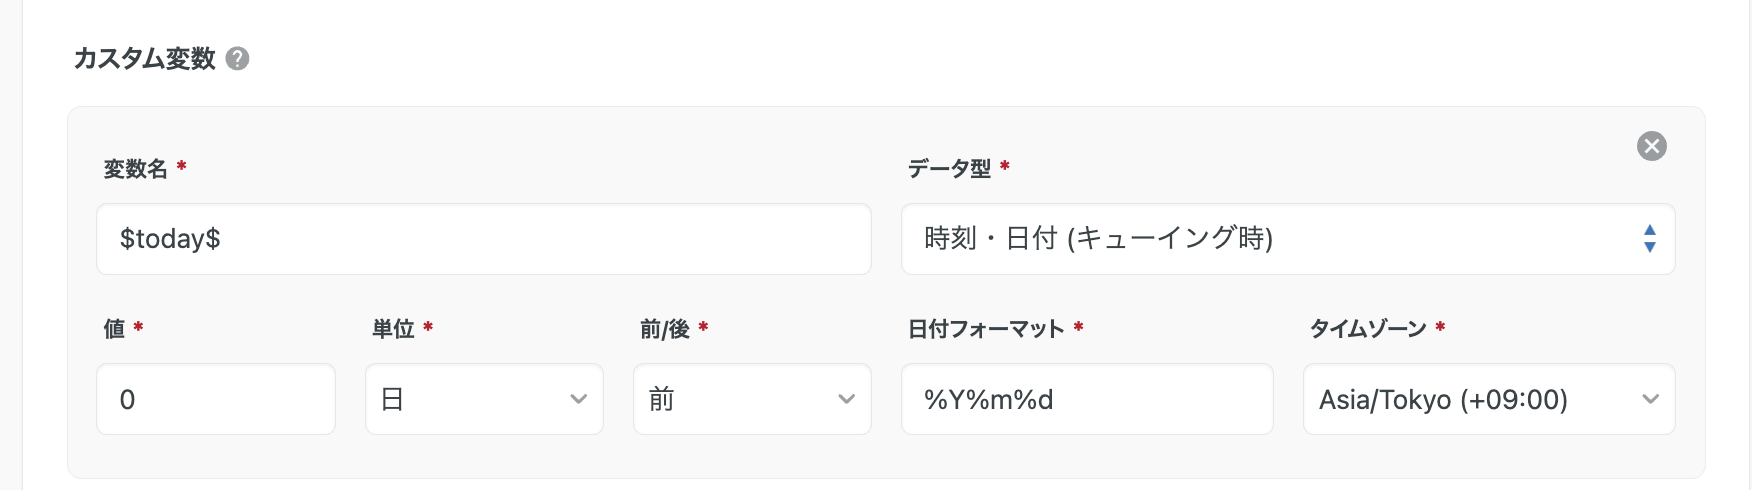Screen dimensions: 1752x490
Task: Click the help icon beside カスタム変数
Action: (237, 59)
